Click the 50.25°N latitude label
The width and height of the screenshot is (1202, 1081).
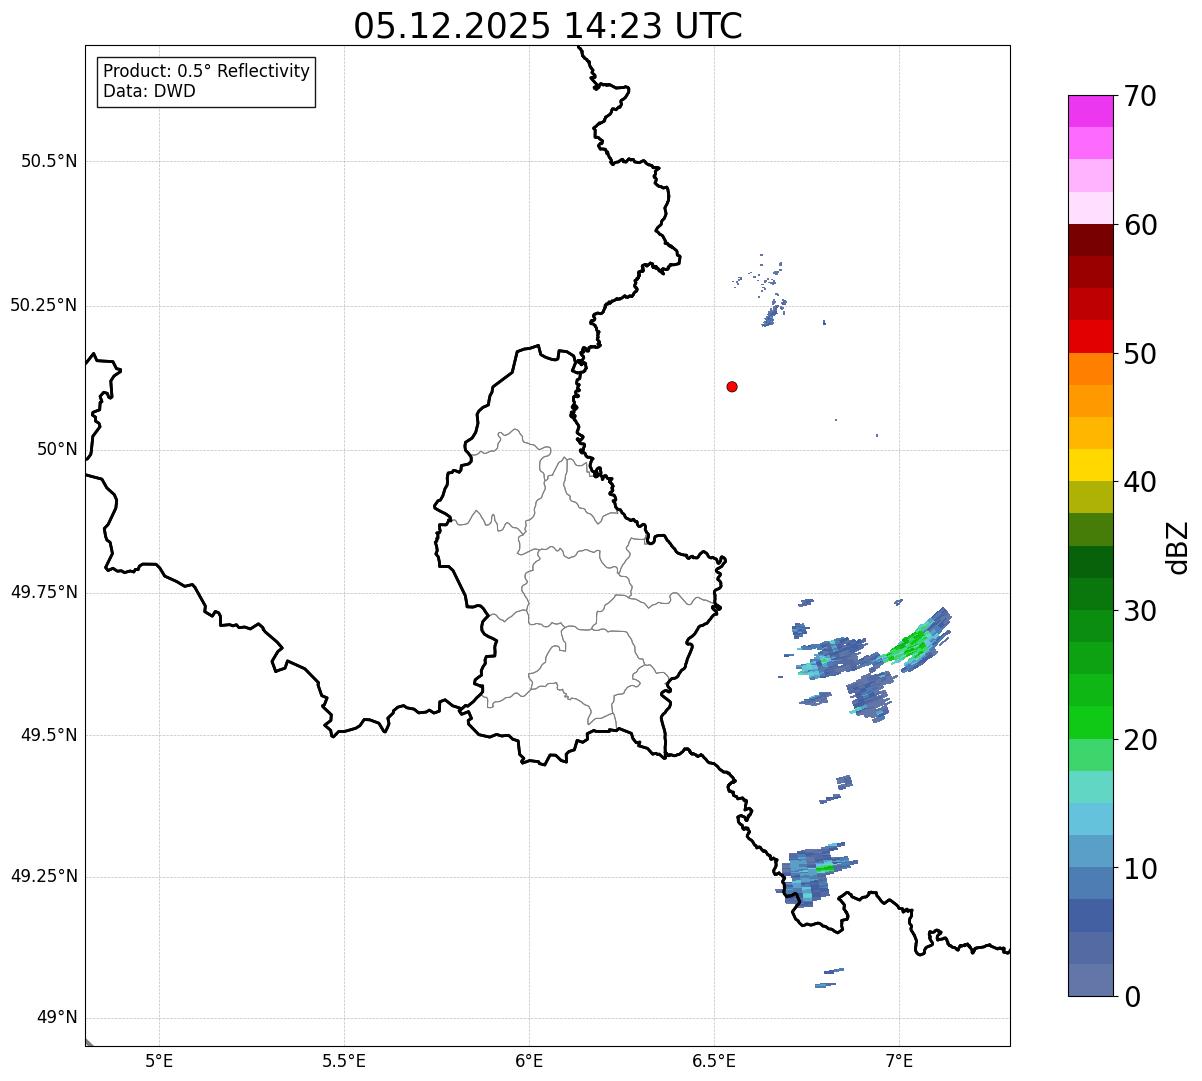click(44, 305)
